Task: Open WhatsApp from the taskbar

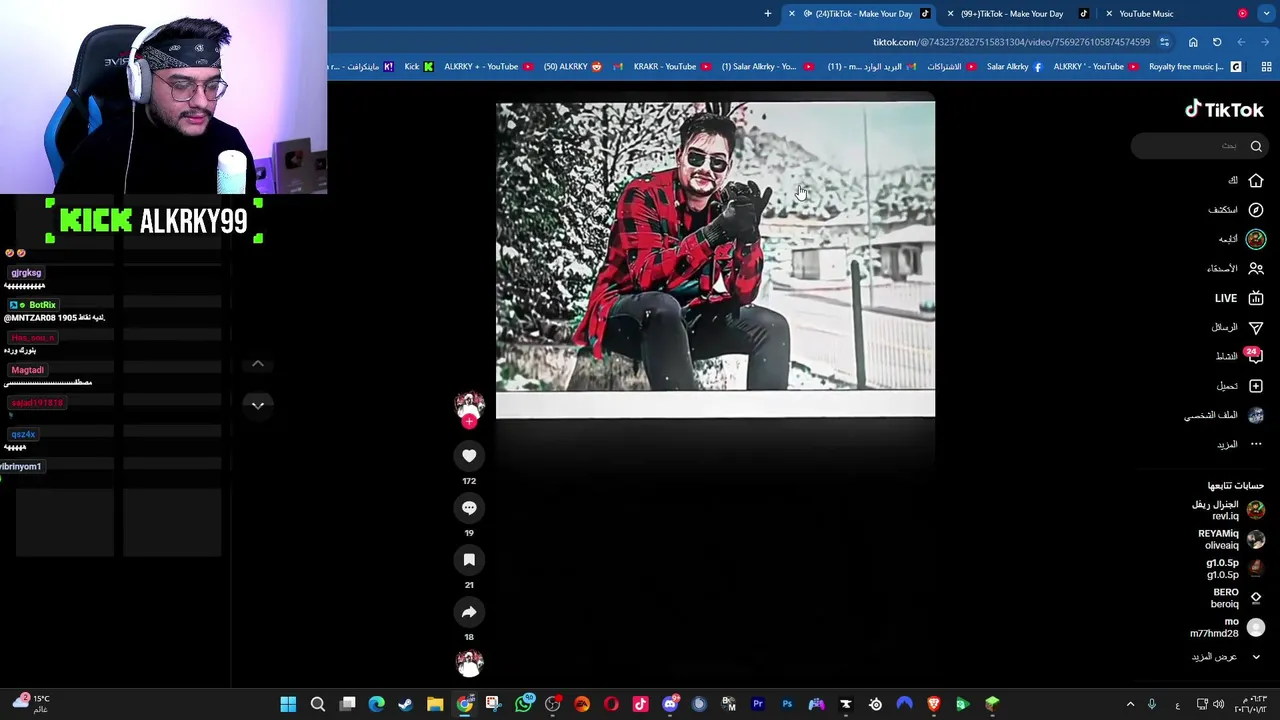Action: pos(523,704)
